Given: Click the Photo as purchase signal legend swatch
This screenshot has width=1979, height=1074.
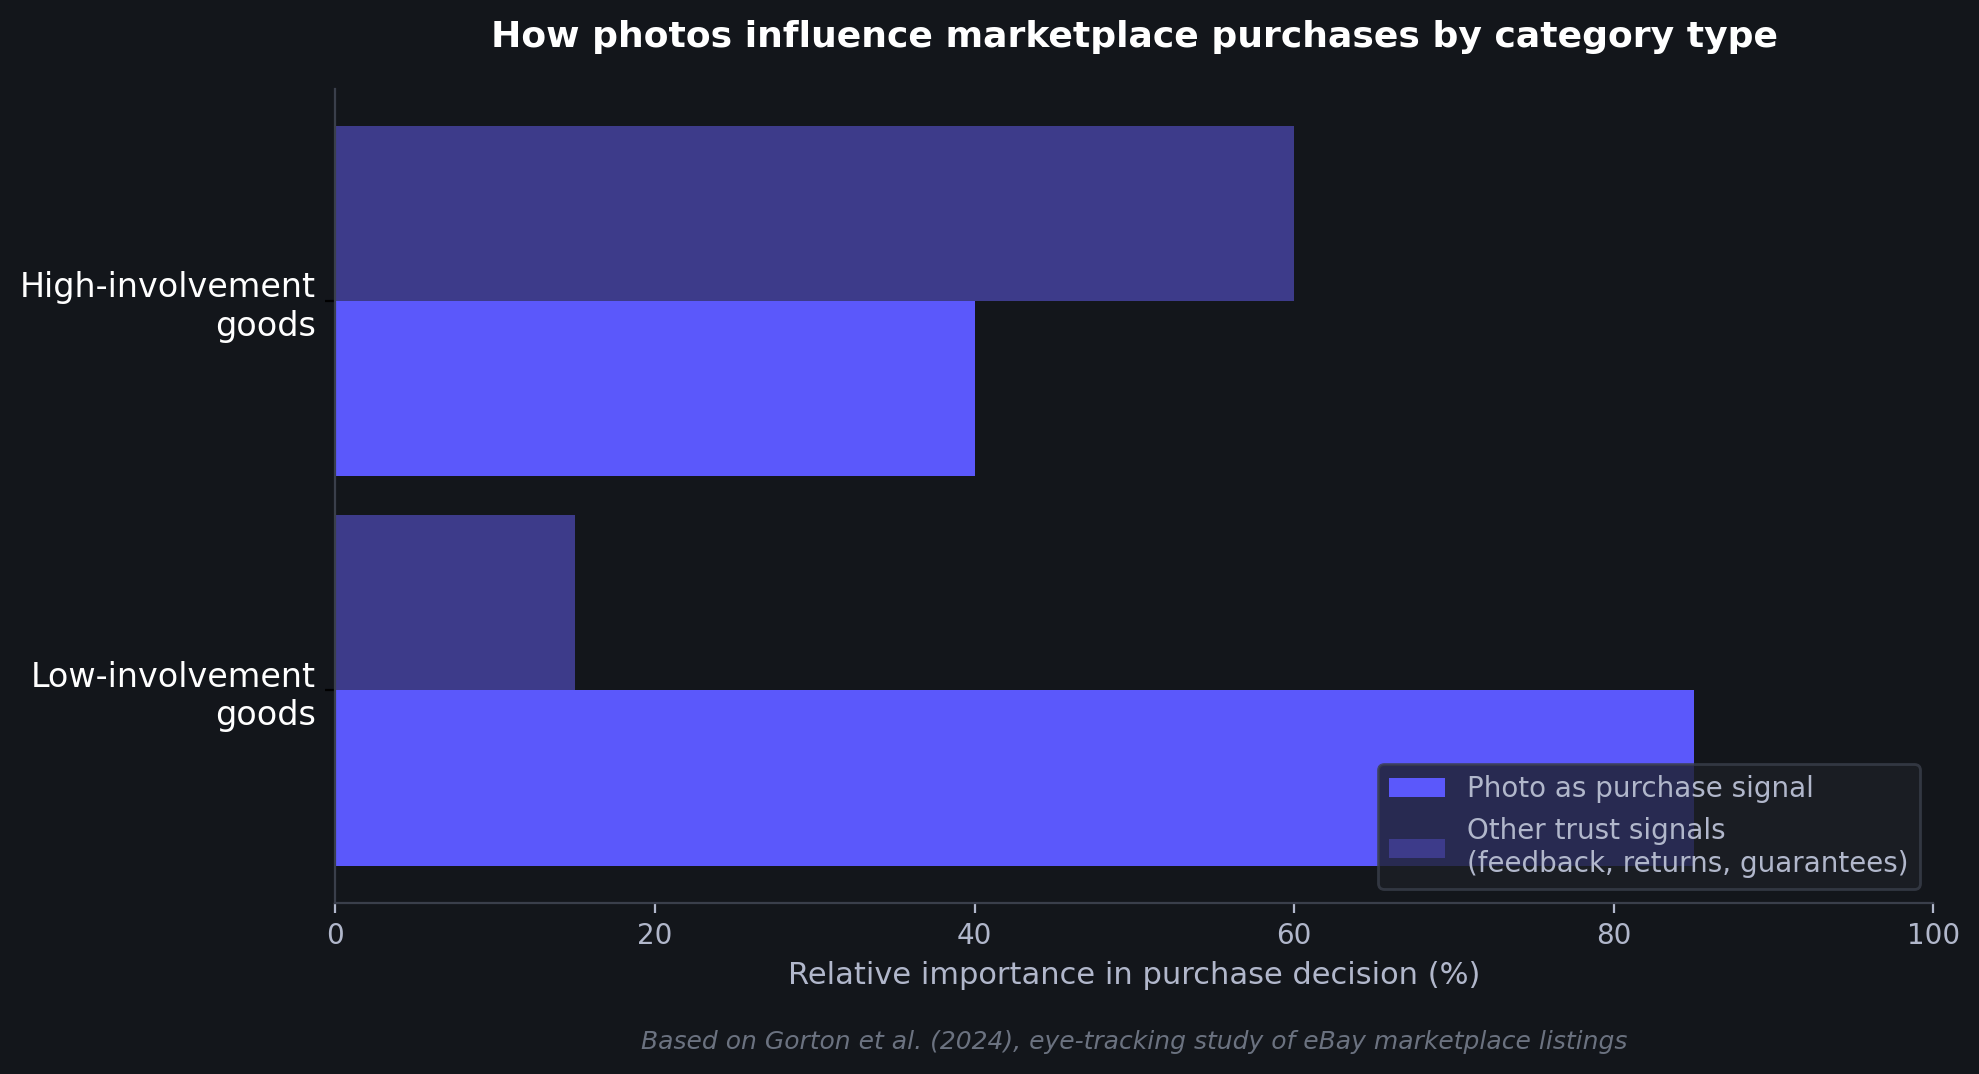Looking at the screenshot, I should [x=1416, y=788].
